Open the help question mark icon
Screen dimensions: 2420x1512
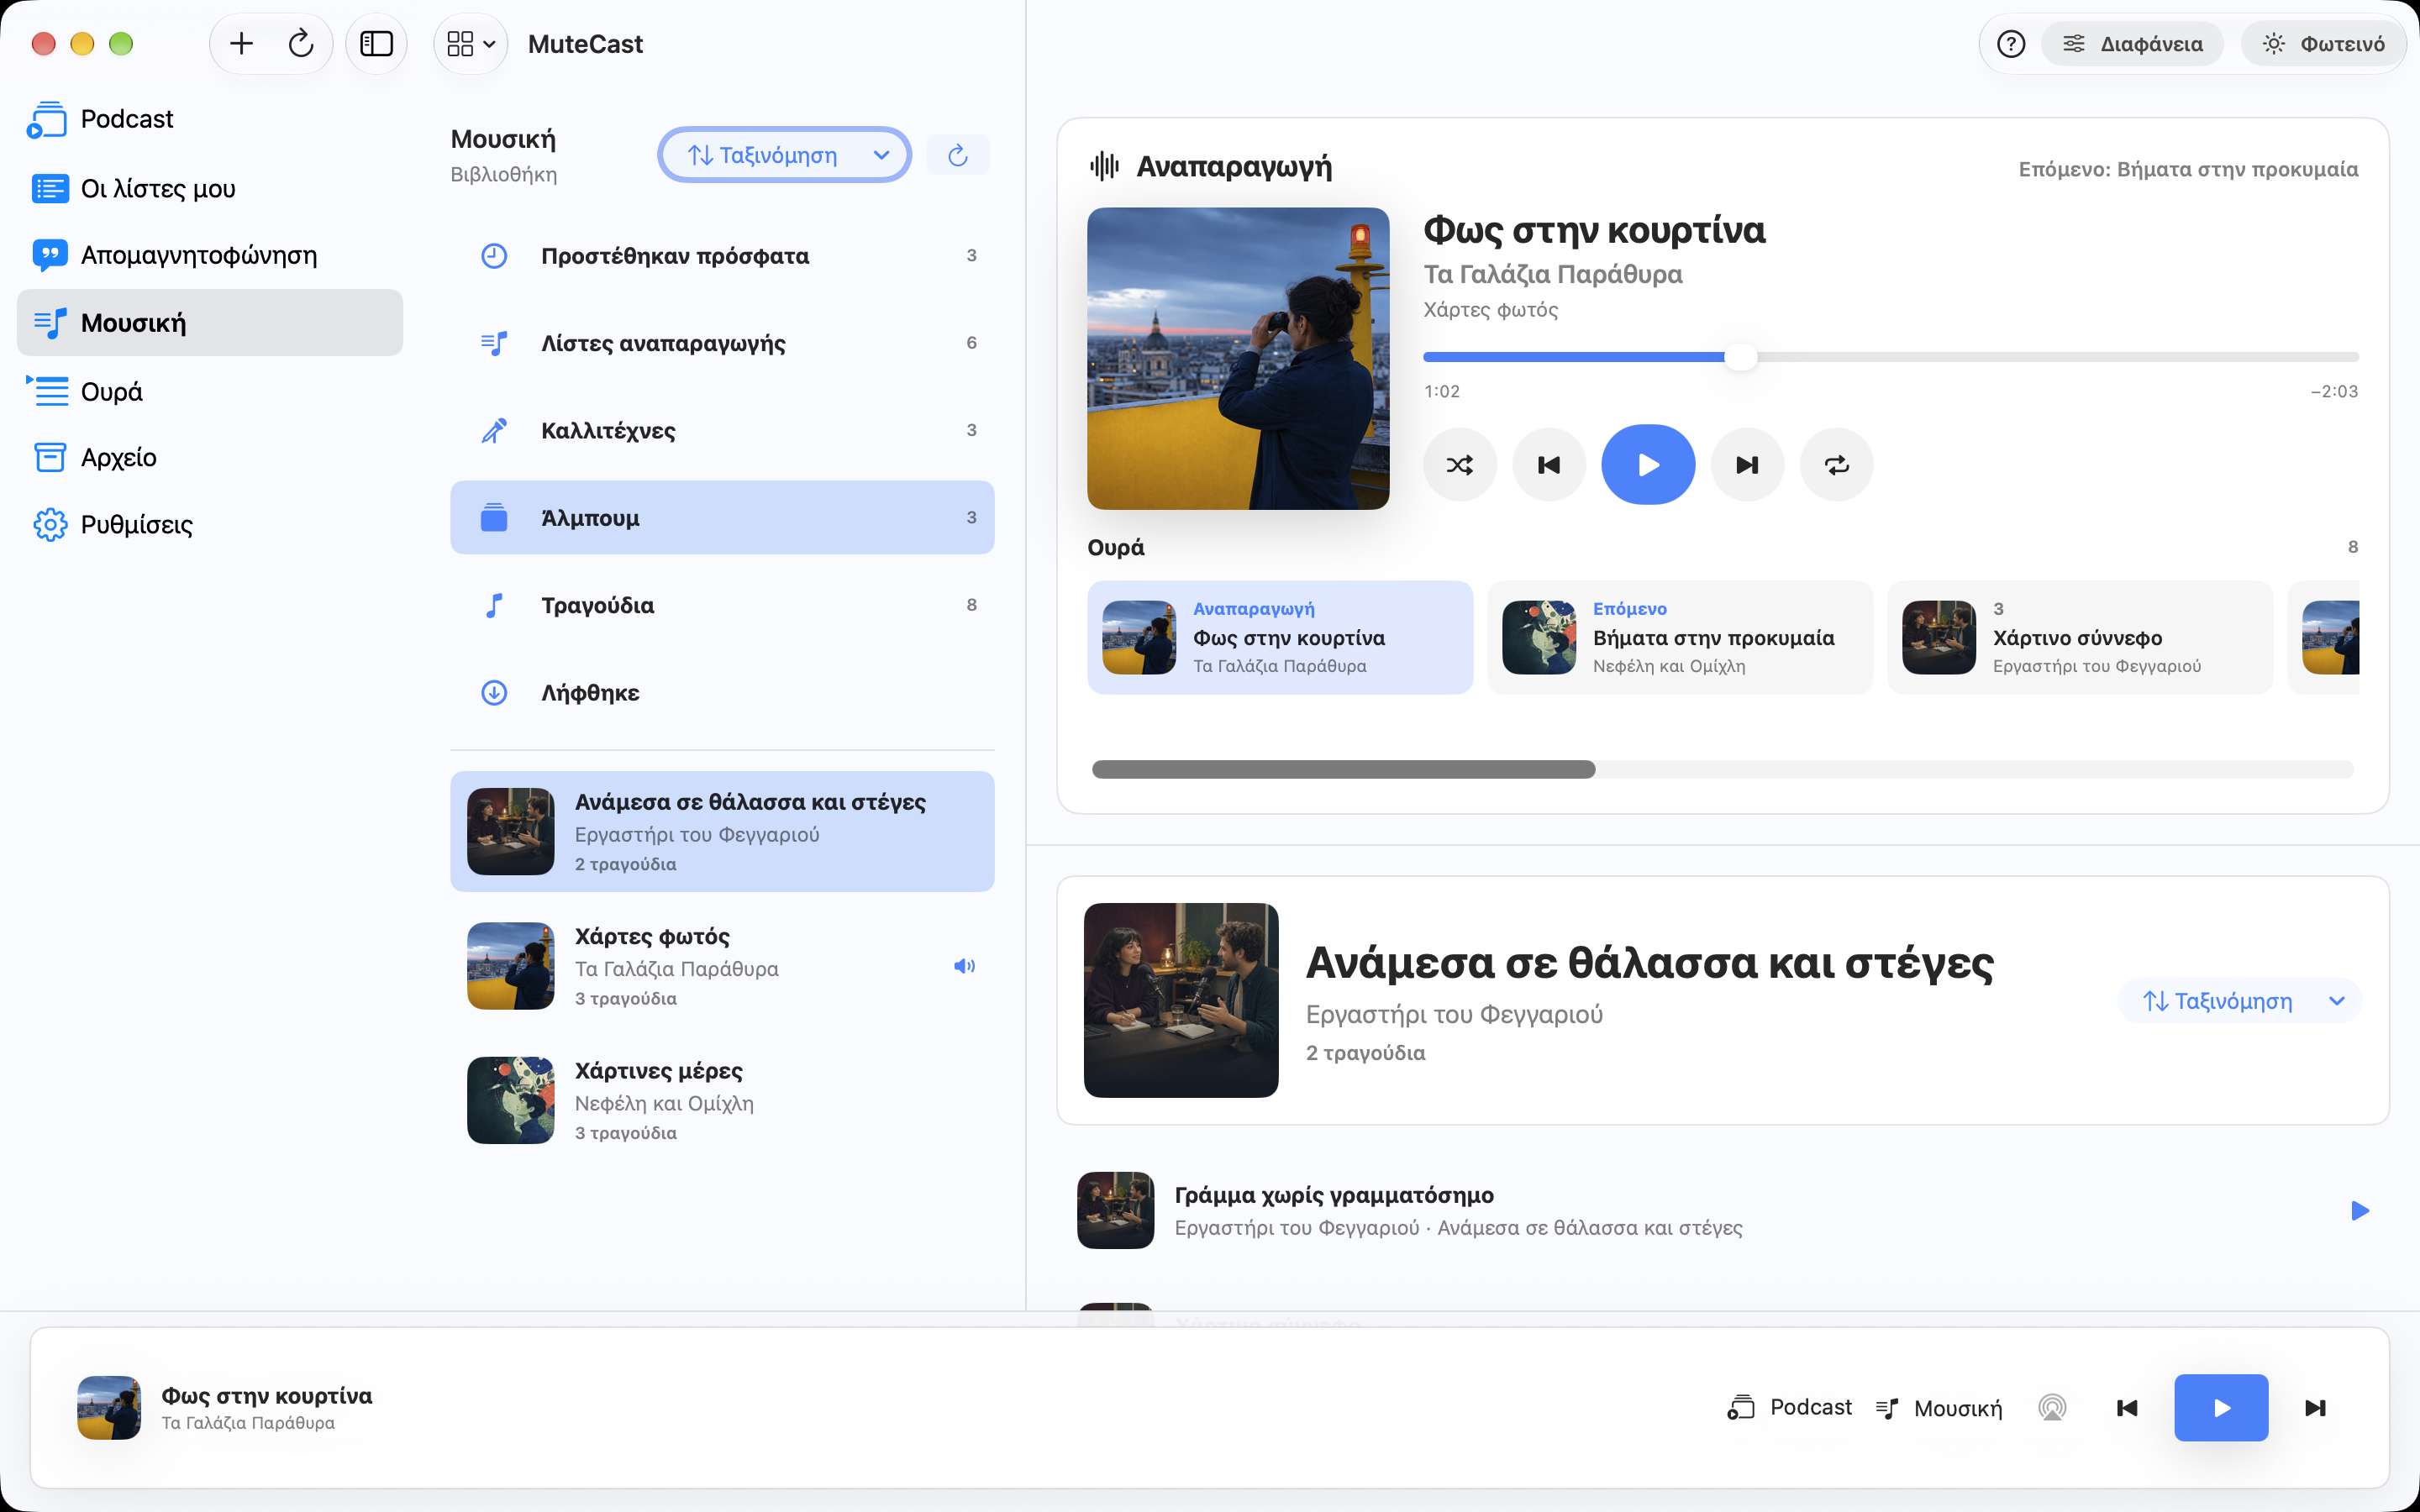[2010, 44]
